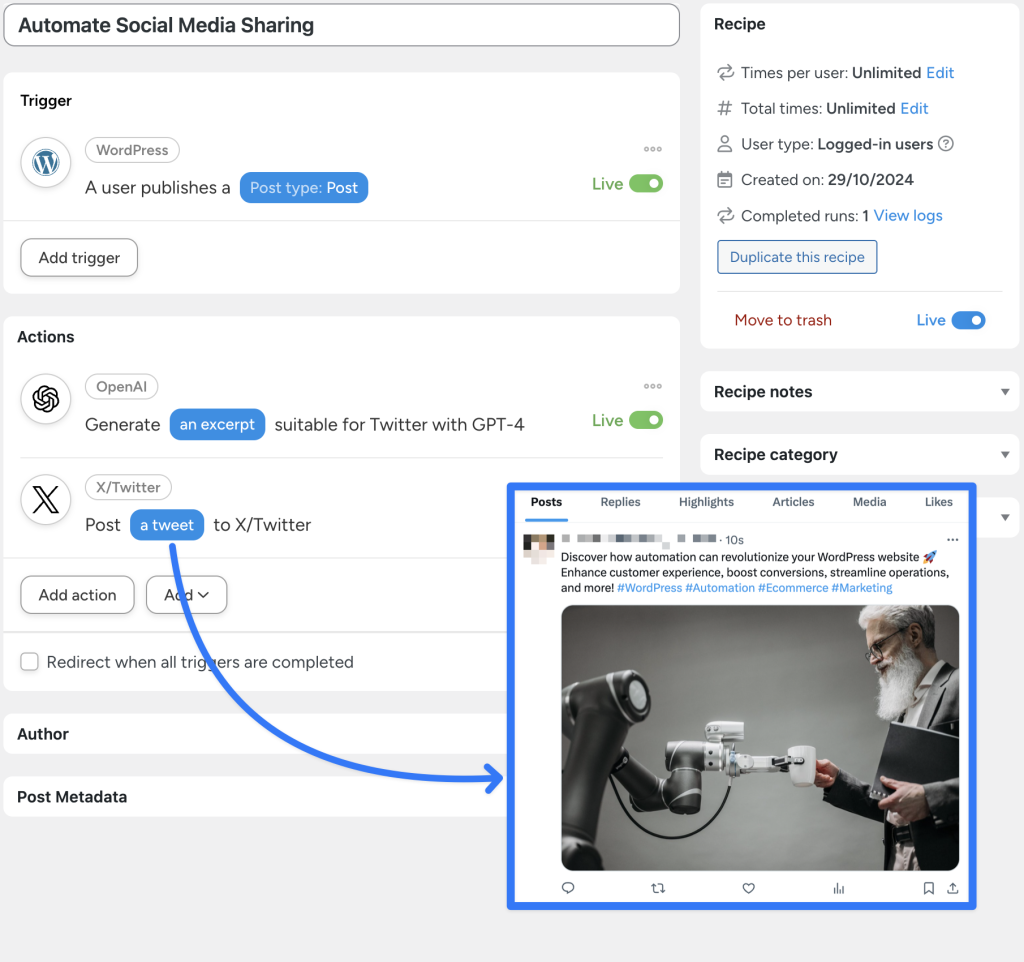This screenshot has width=1024, height=962.
Task: Click the recipe title field 'Automate Social Media Sharing'
Action: pos(340,25)
